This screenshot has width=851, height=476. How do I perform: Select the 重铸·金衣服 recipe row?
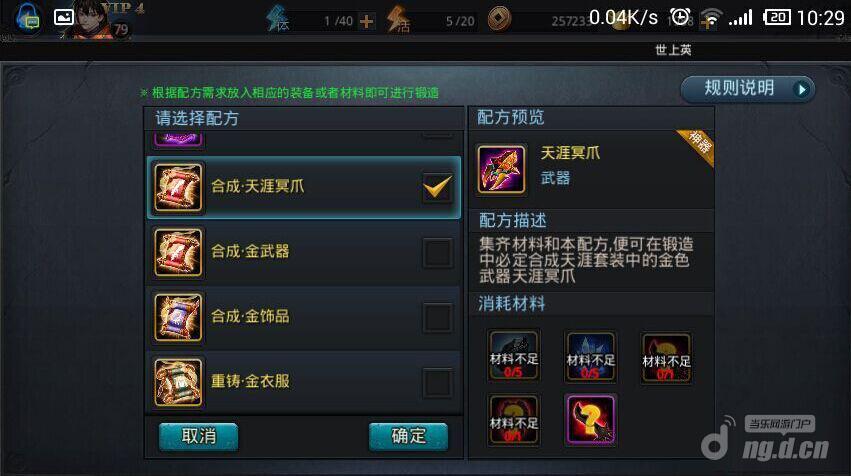[304, 383]
